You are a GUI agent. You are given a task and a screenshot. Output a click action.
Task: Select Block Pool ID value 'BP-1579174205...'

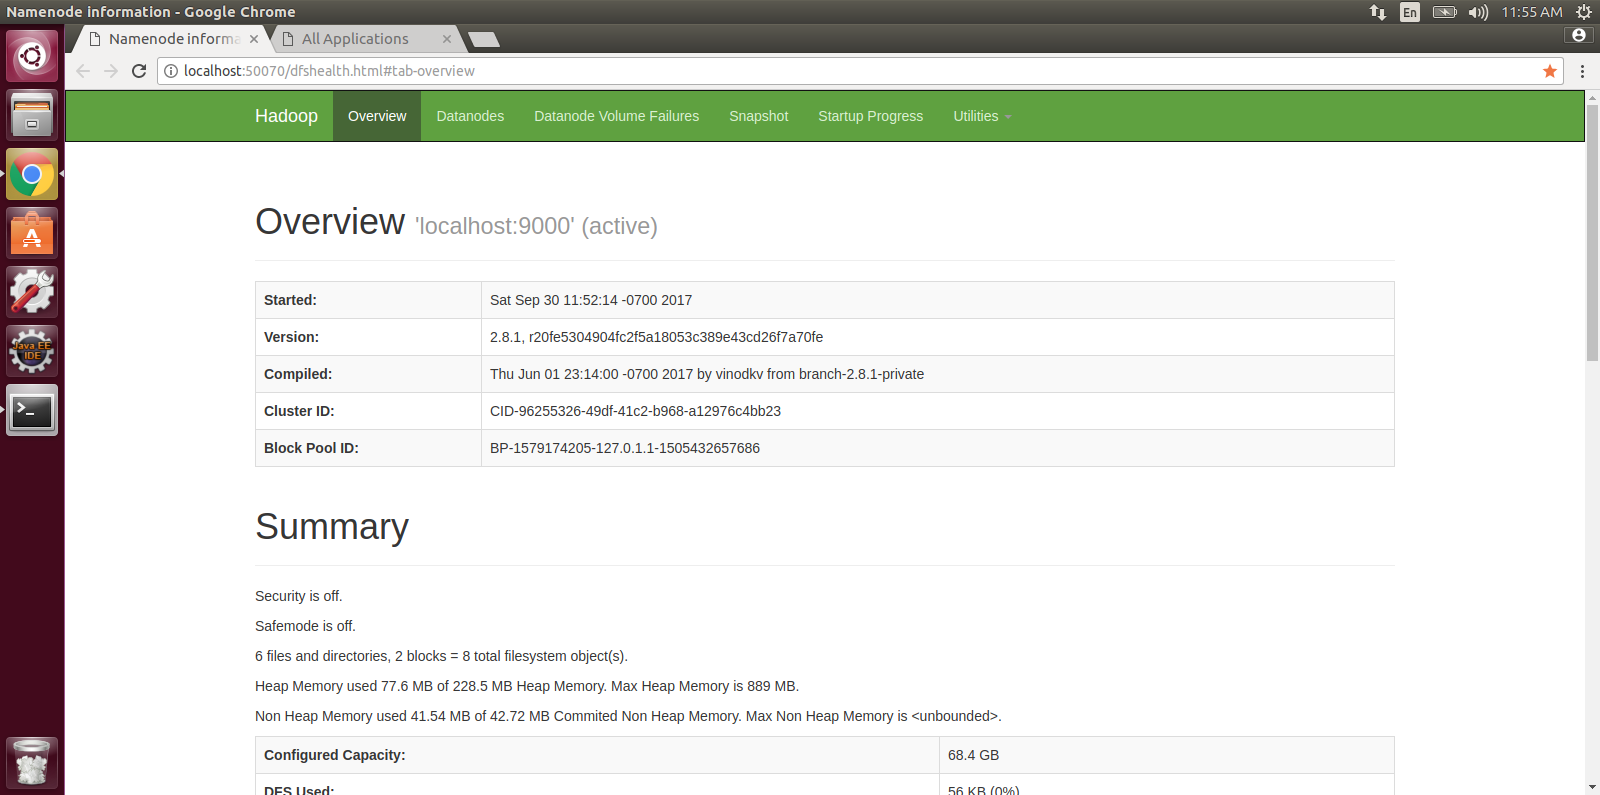click(625, 448)
